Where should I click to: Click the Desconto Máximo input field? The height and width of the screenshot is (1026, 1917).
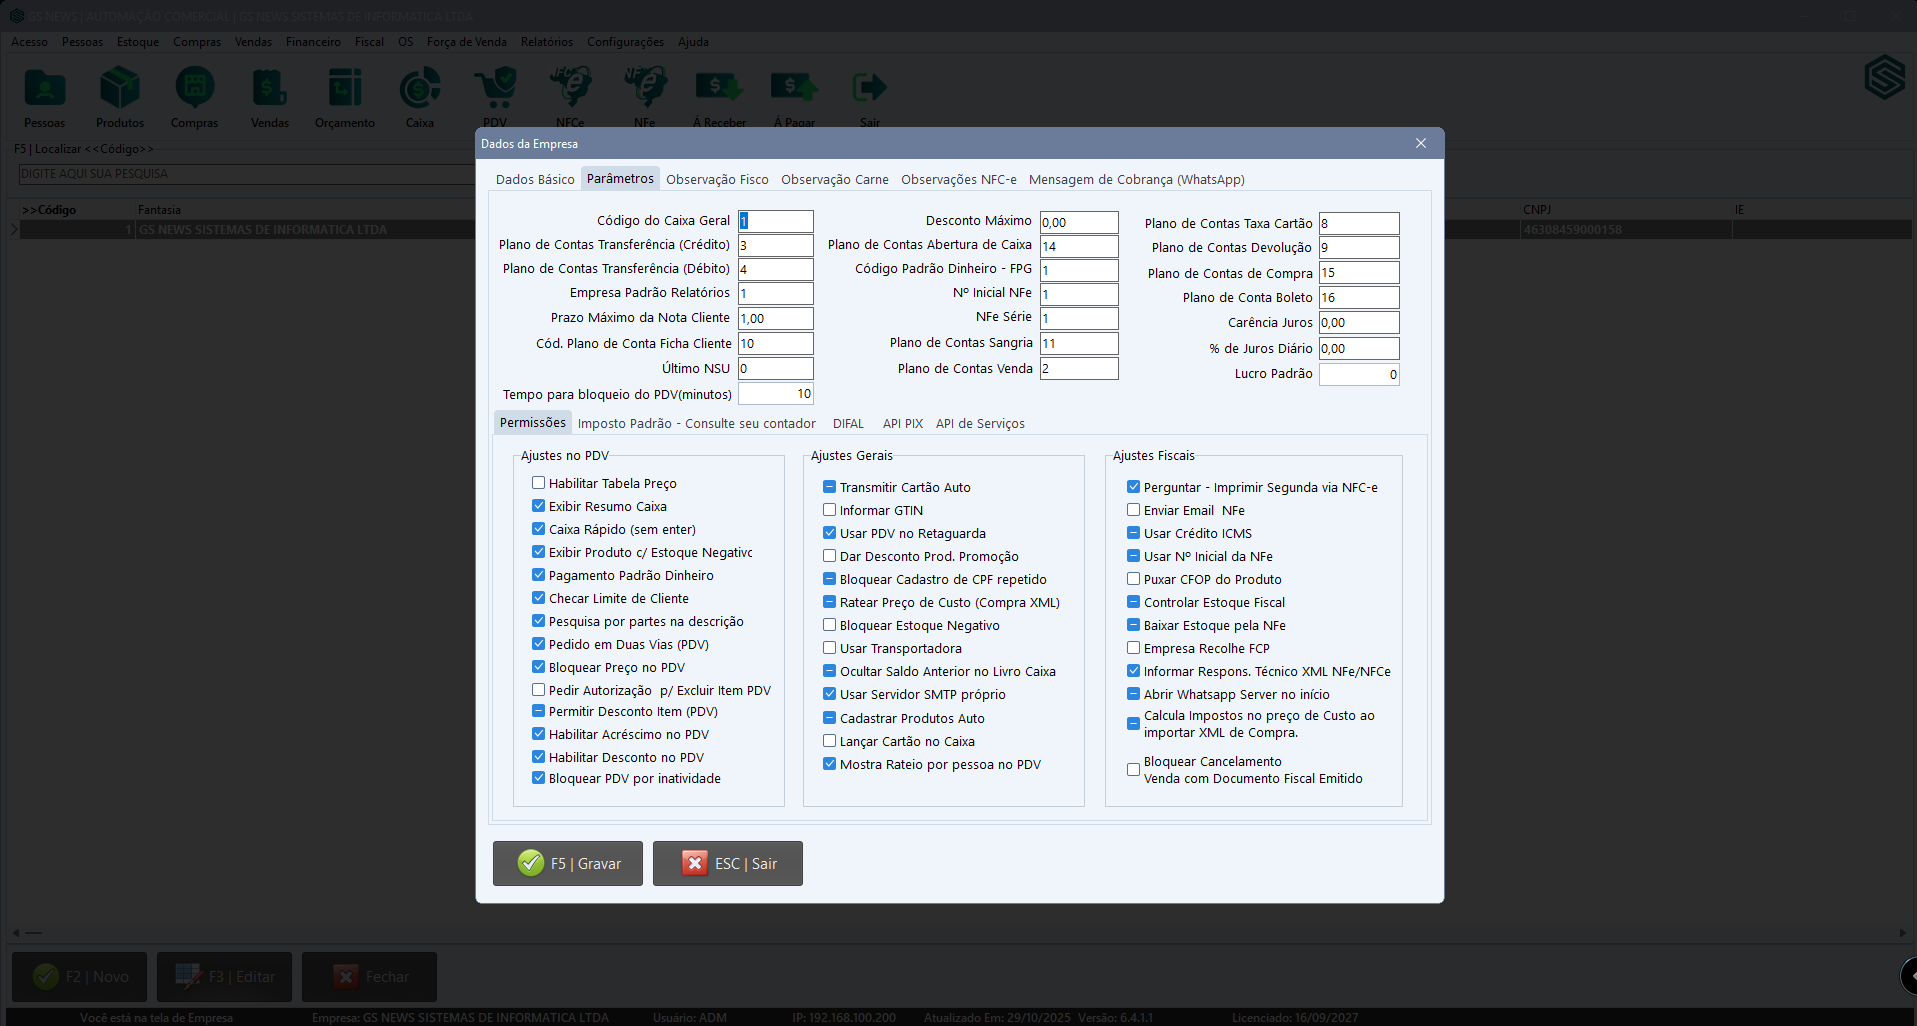(x=1078, y=222)
